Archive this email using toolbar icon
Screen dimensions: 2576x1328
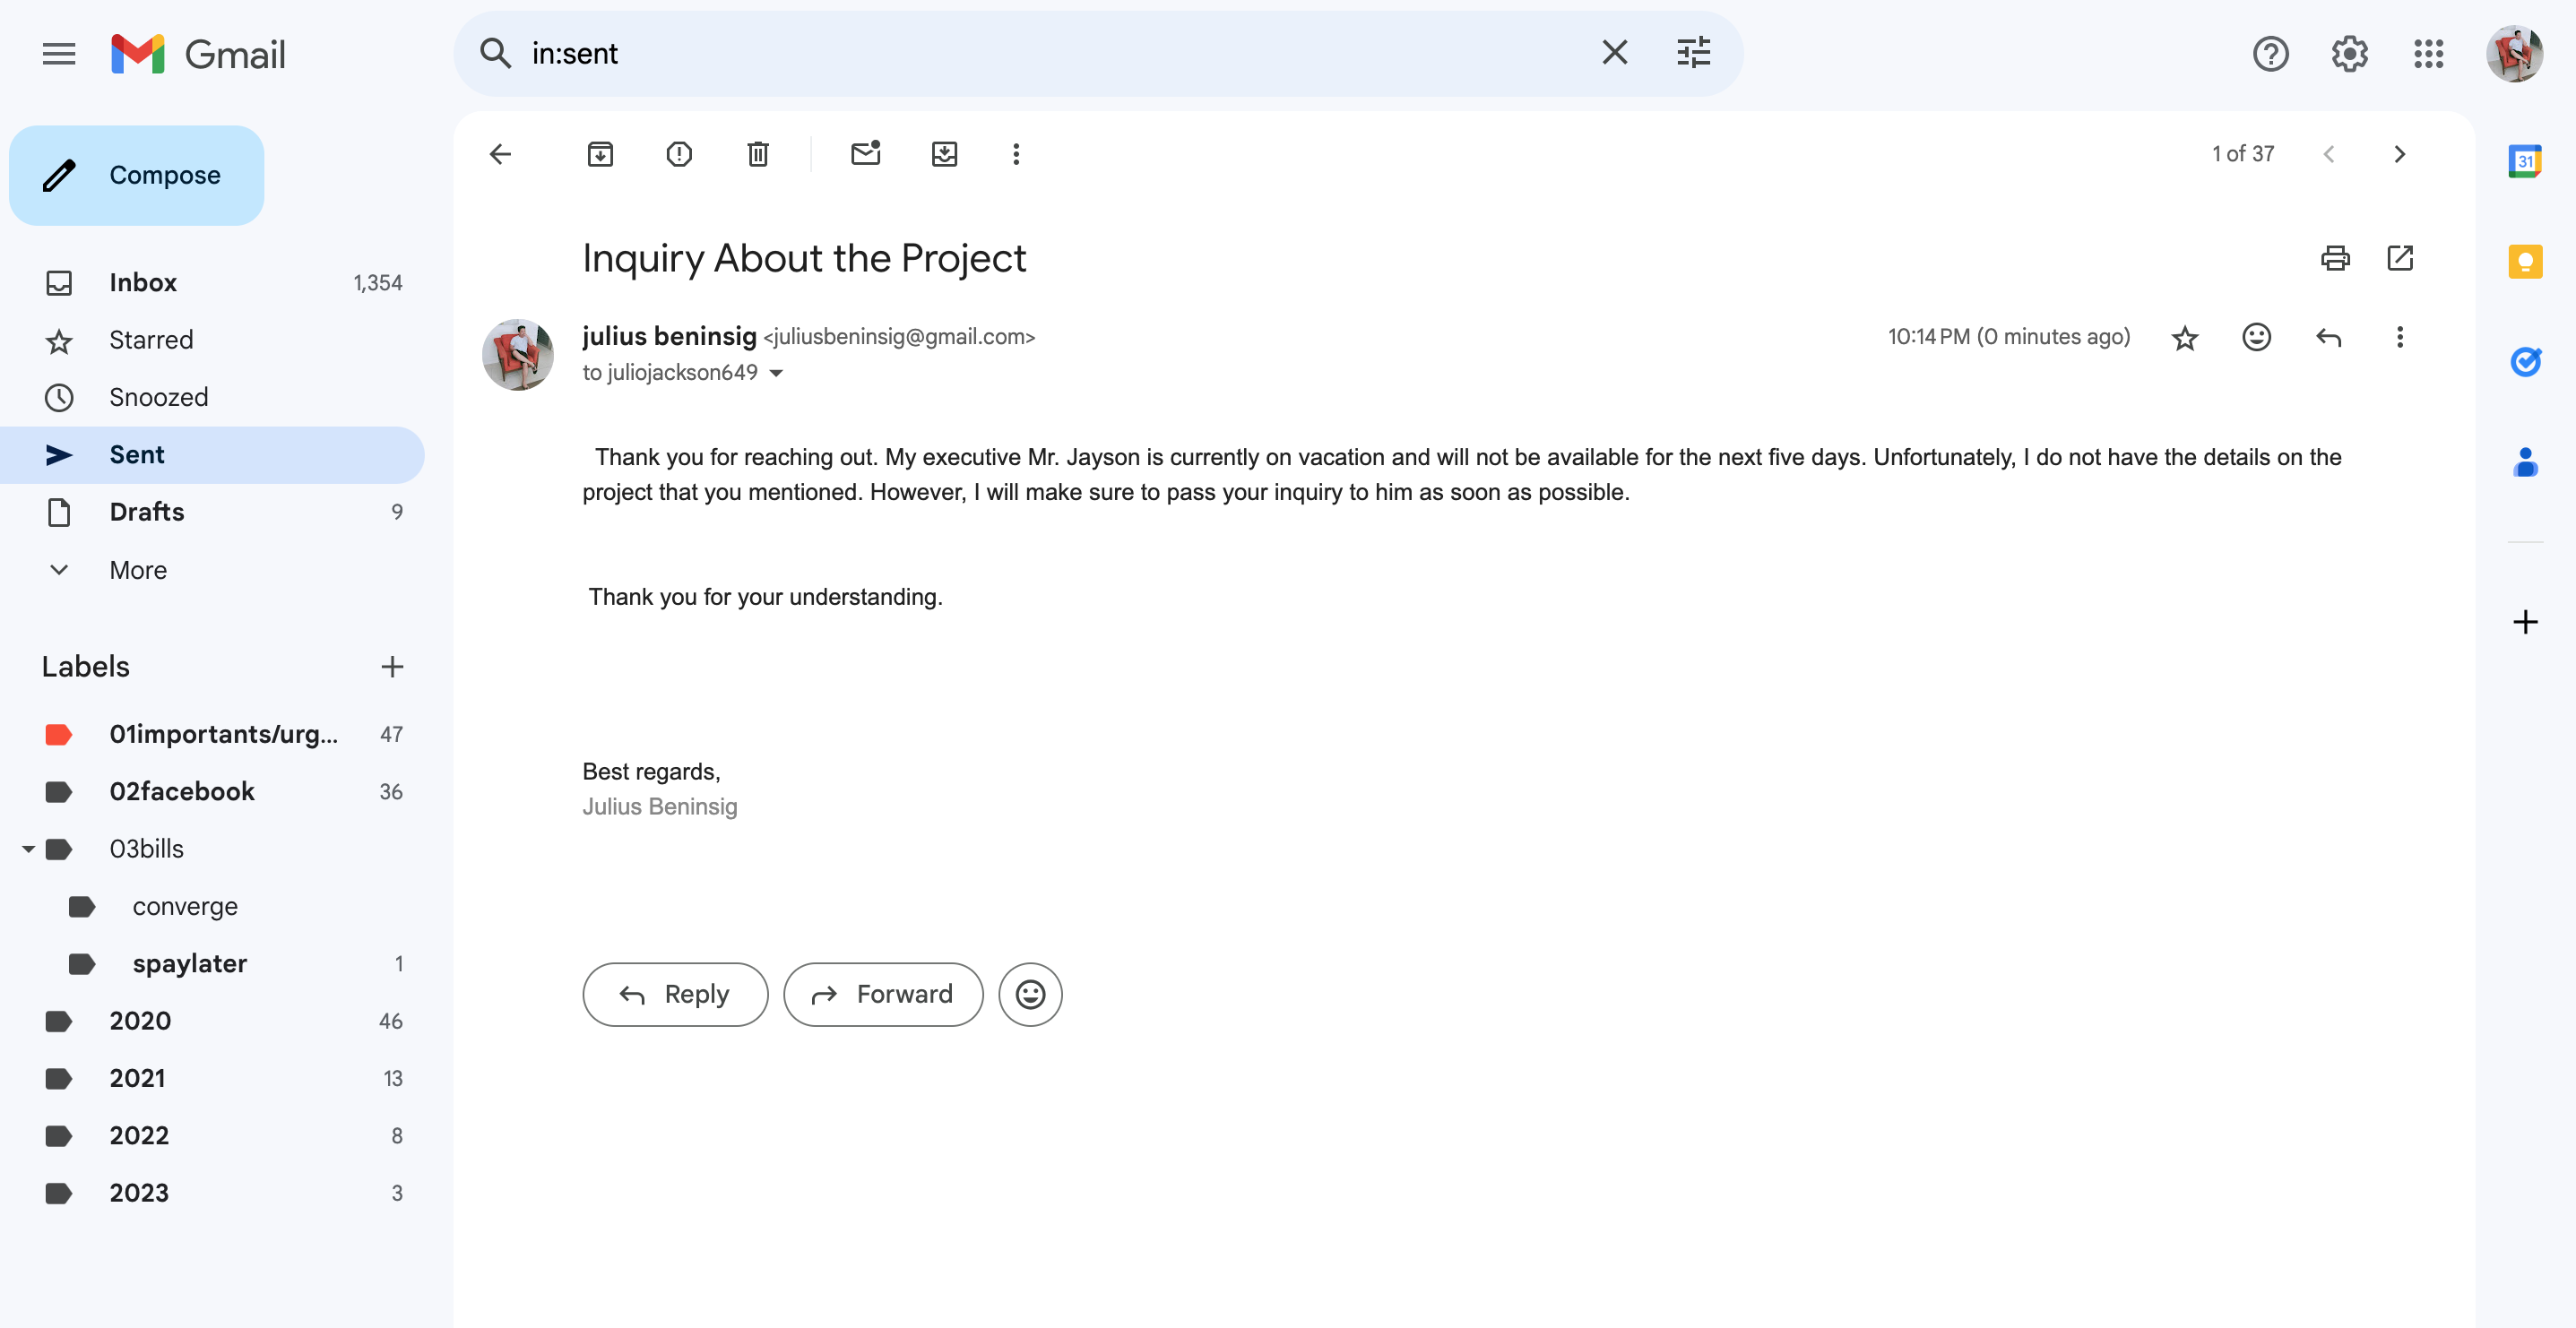600,154
